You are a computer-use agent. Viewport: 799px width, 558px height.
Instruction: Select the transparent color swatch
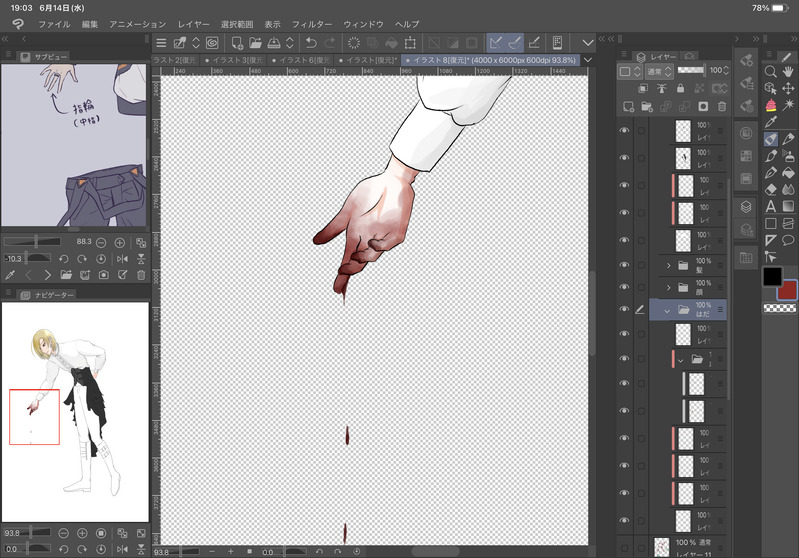(779, 308)
